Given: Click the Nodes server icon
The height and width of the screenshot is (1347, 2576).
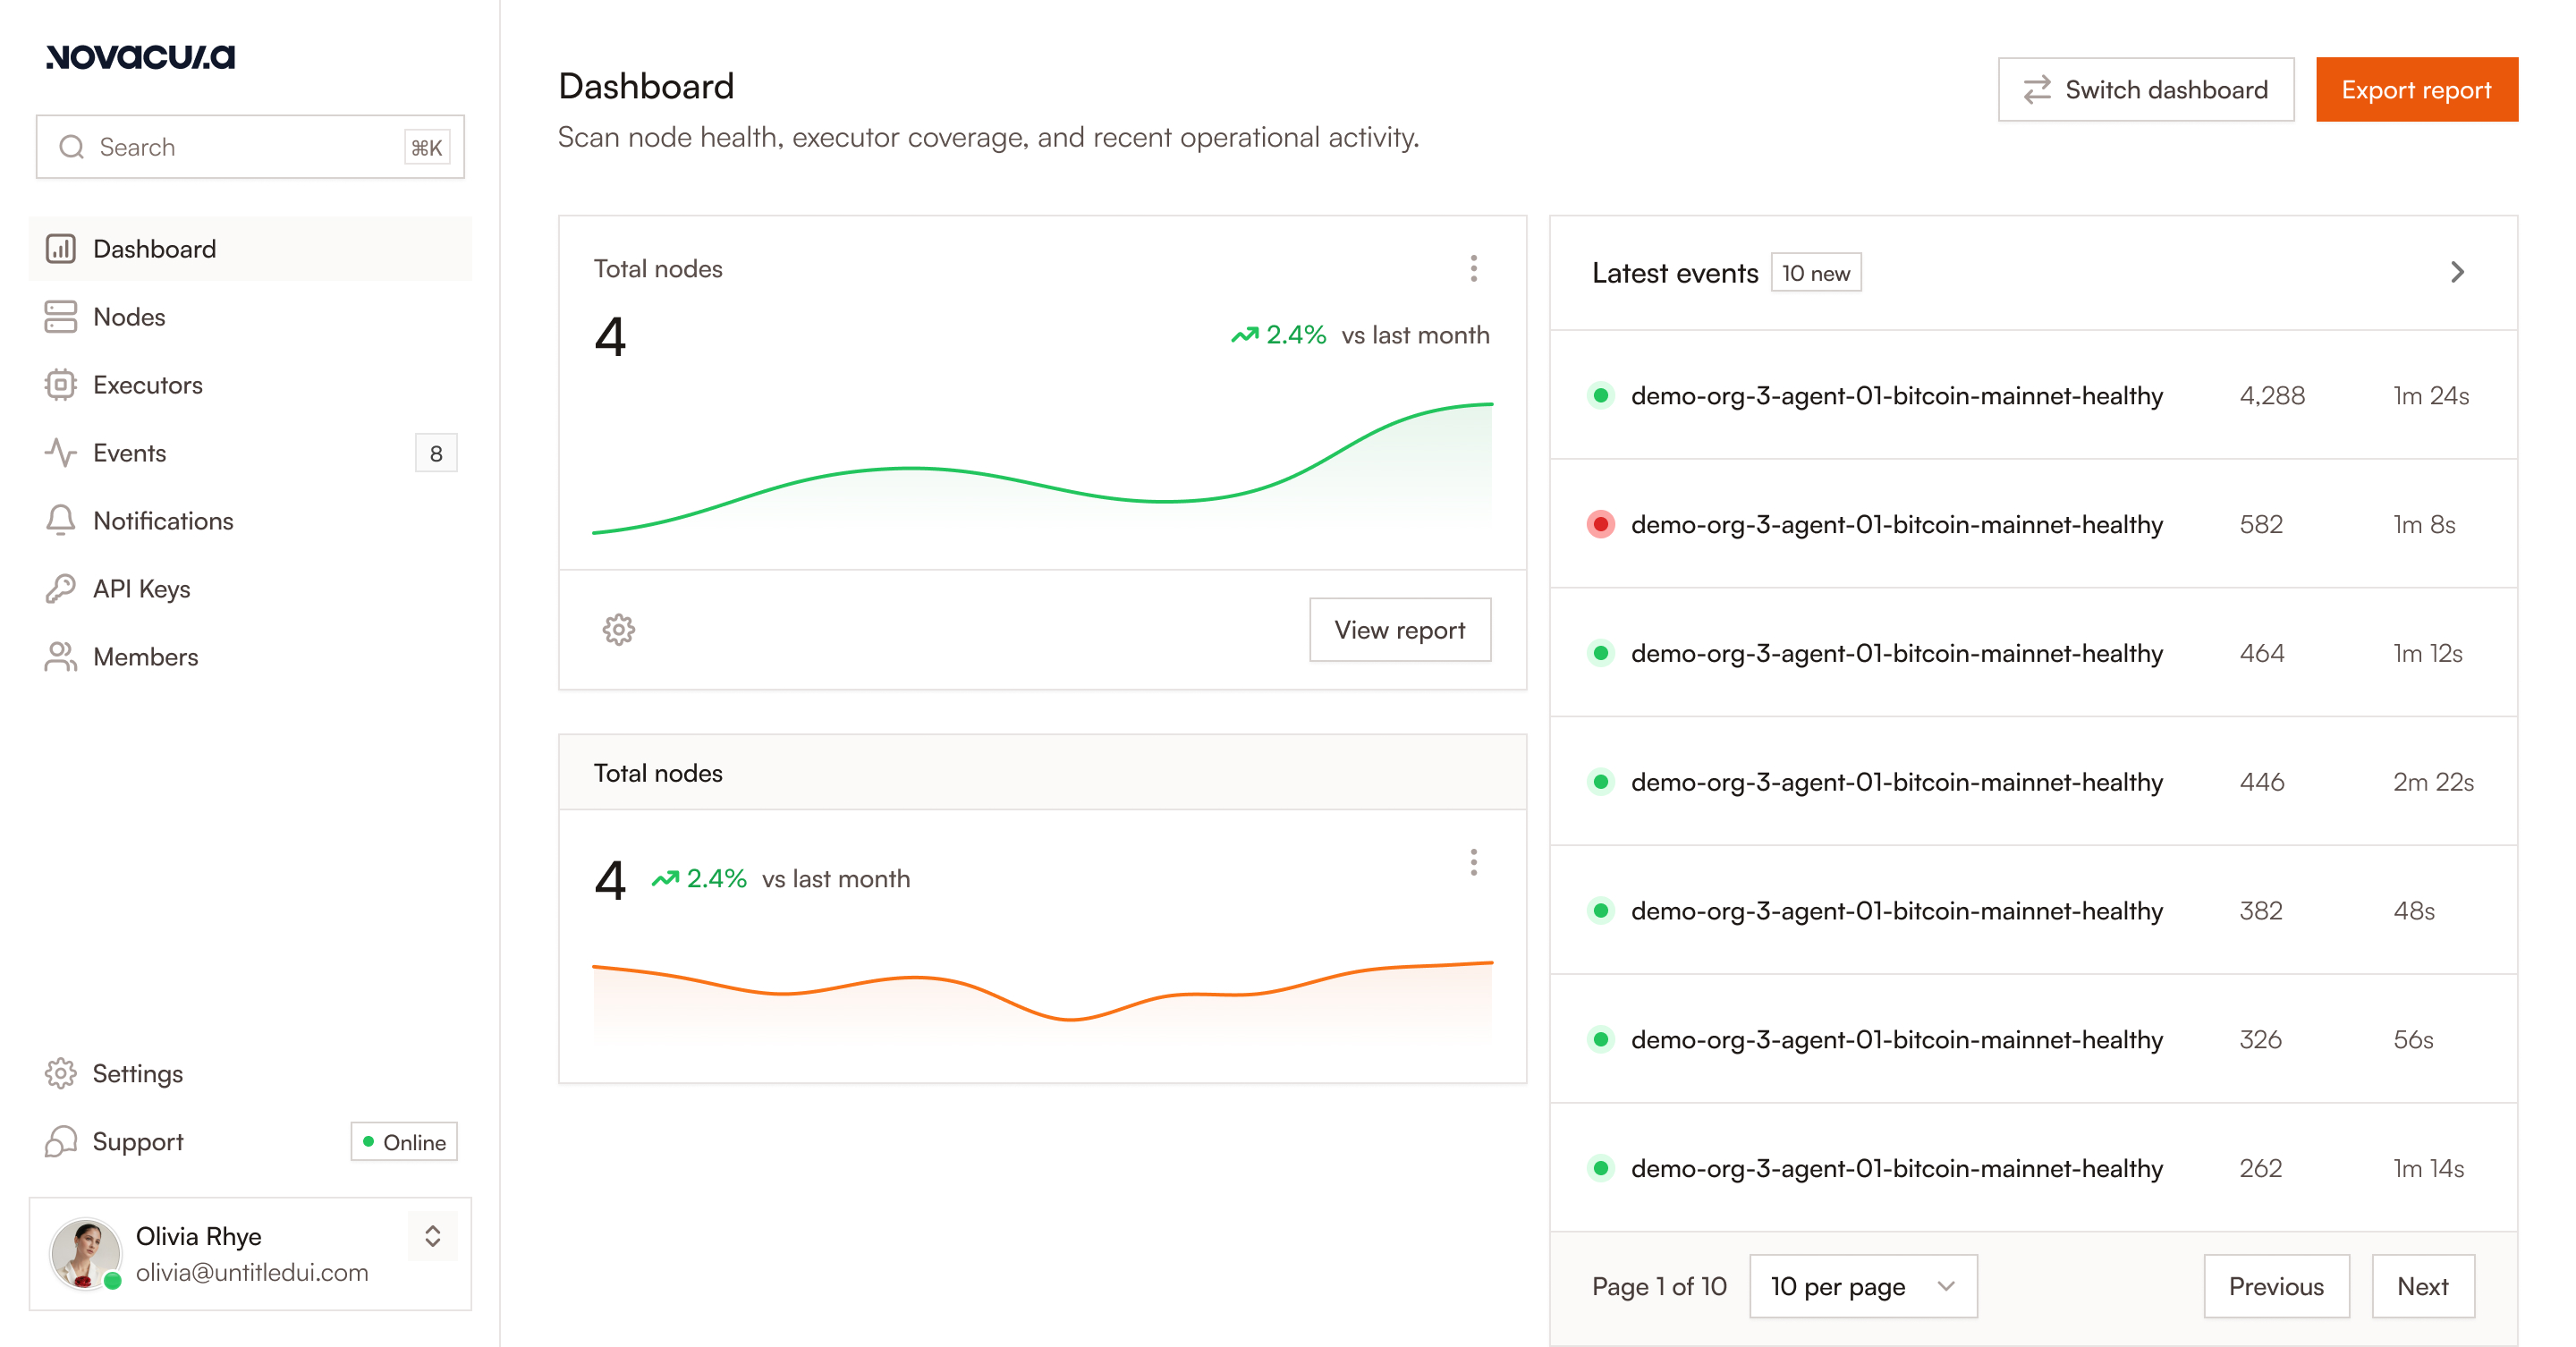Looking at the screenshot, I should tap(60, 317).
